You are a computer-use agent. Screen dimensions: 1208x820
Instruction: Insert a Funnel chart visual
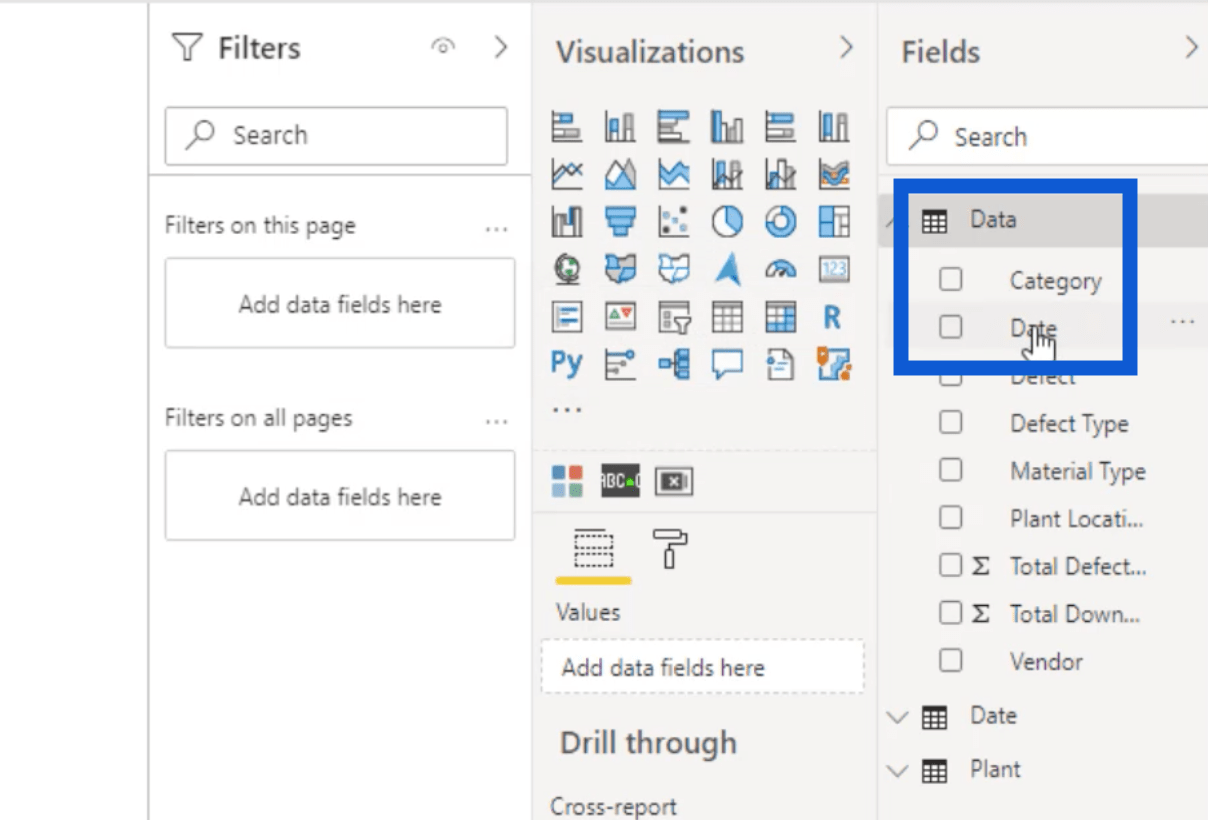click(x=620, y=221)
